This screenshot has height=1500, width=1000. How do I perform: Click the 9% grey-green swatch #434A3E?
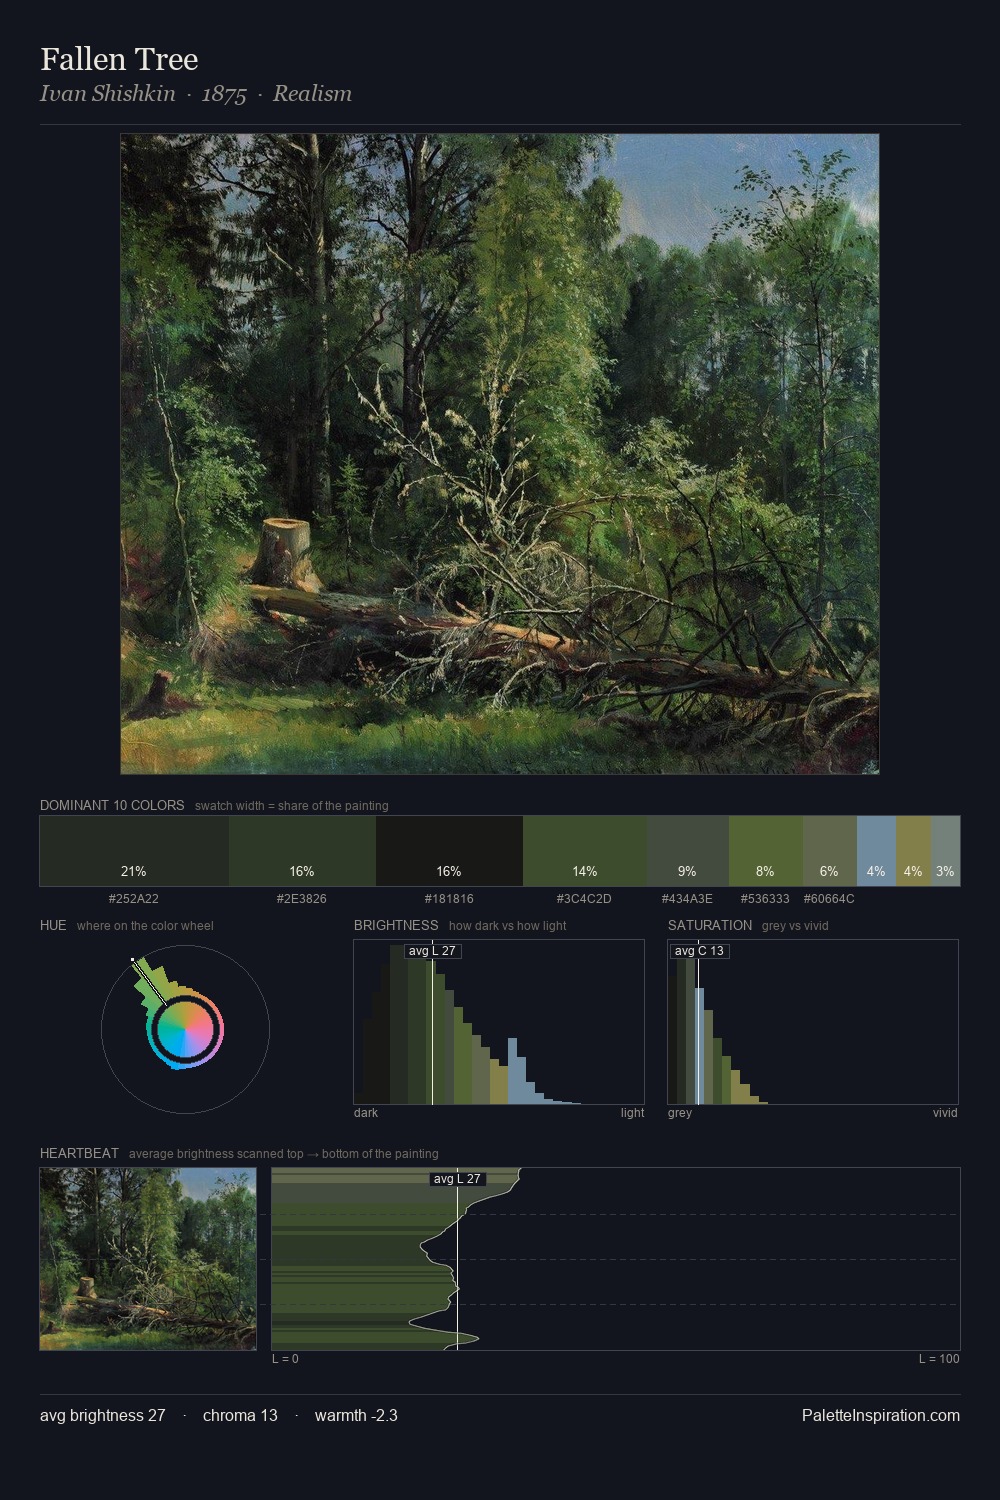[x=688, y=851]
